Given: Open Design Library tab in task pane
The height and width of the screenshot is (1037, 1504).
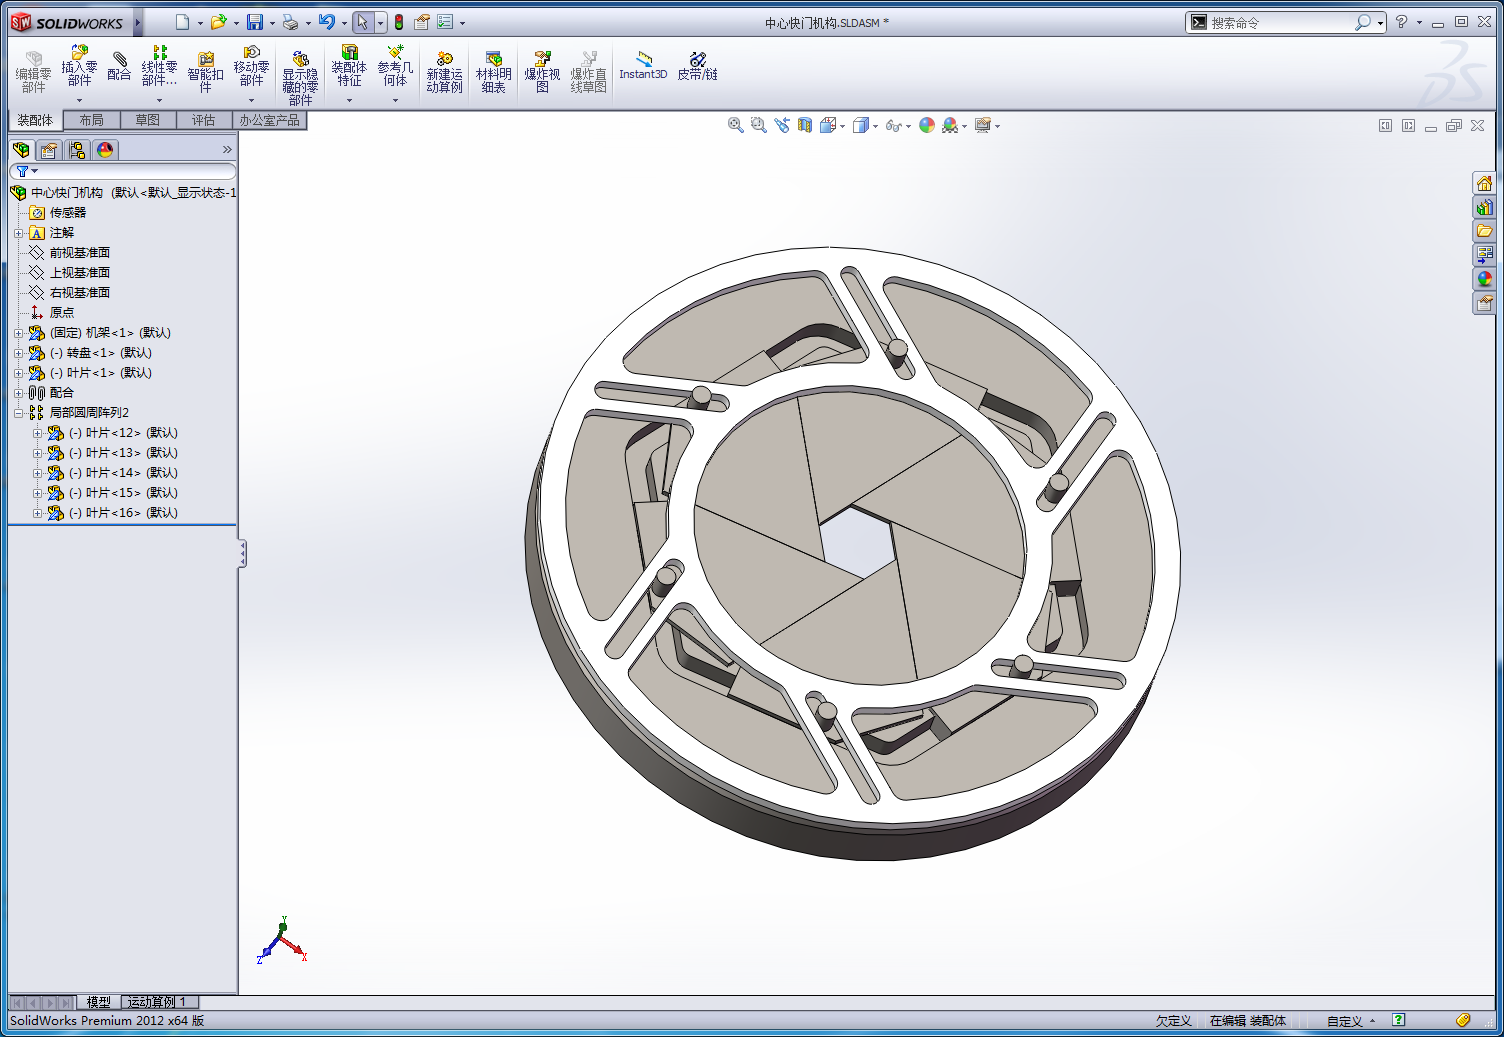Looking at the screenshot, I should point(1485,207).
